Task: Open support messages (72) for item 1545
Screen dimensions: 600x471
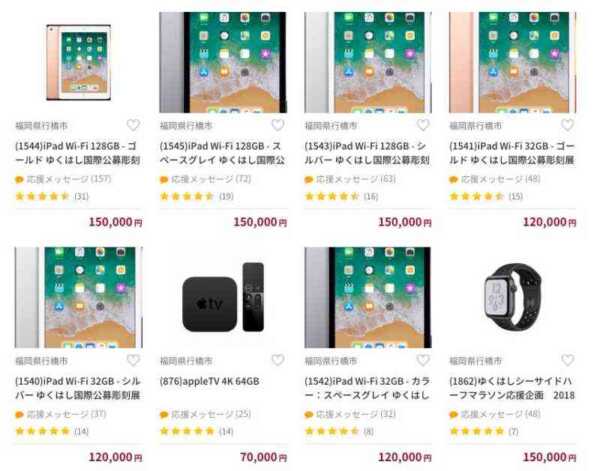Action: (205, 179)
